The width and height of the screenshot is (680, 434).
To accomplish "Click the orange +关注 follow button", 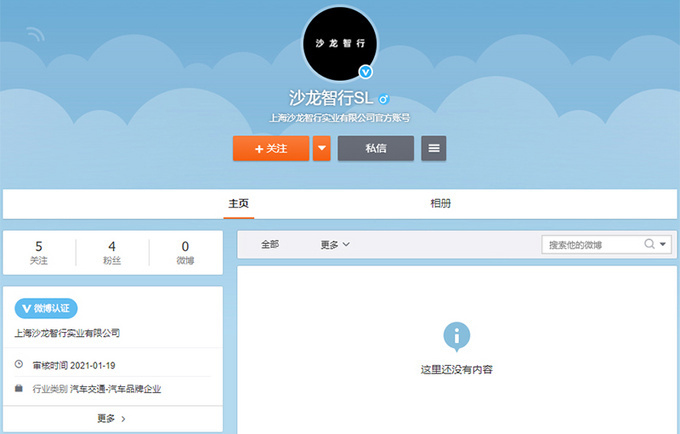I will coord(271,148).
